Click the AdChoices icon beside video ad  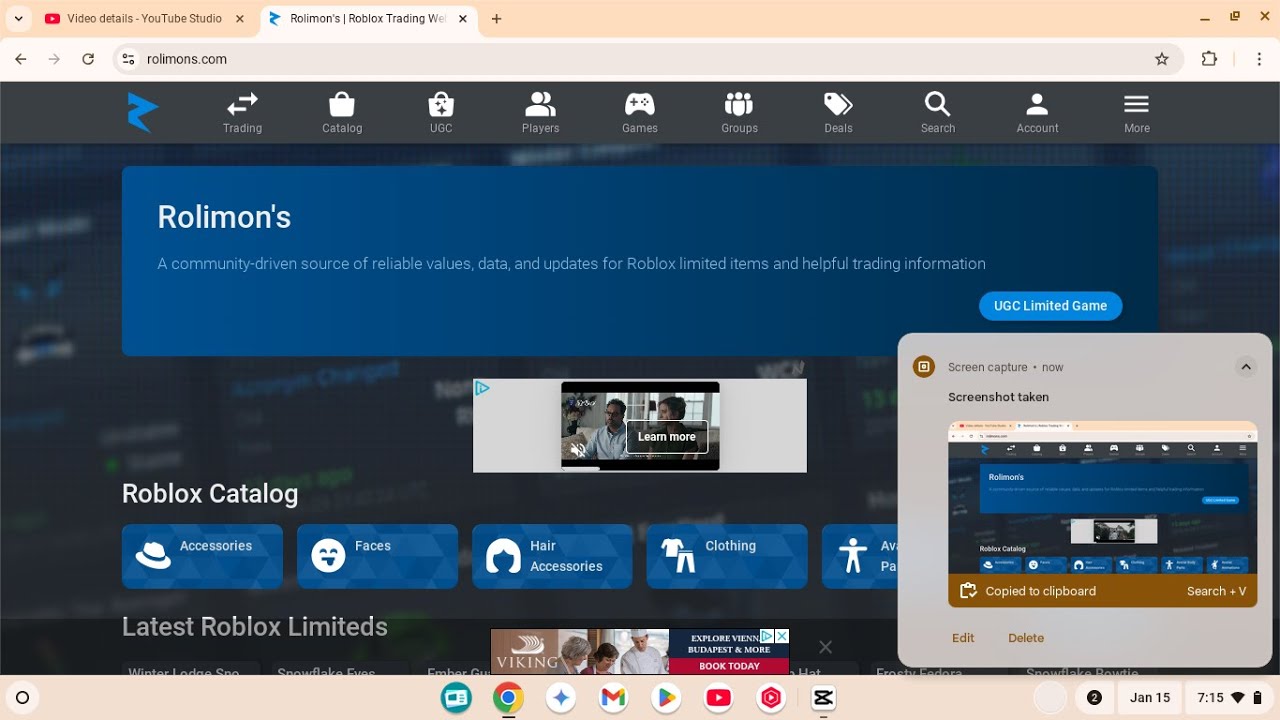click(482, 388)
